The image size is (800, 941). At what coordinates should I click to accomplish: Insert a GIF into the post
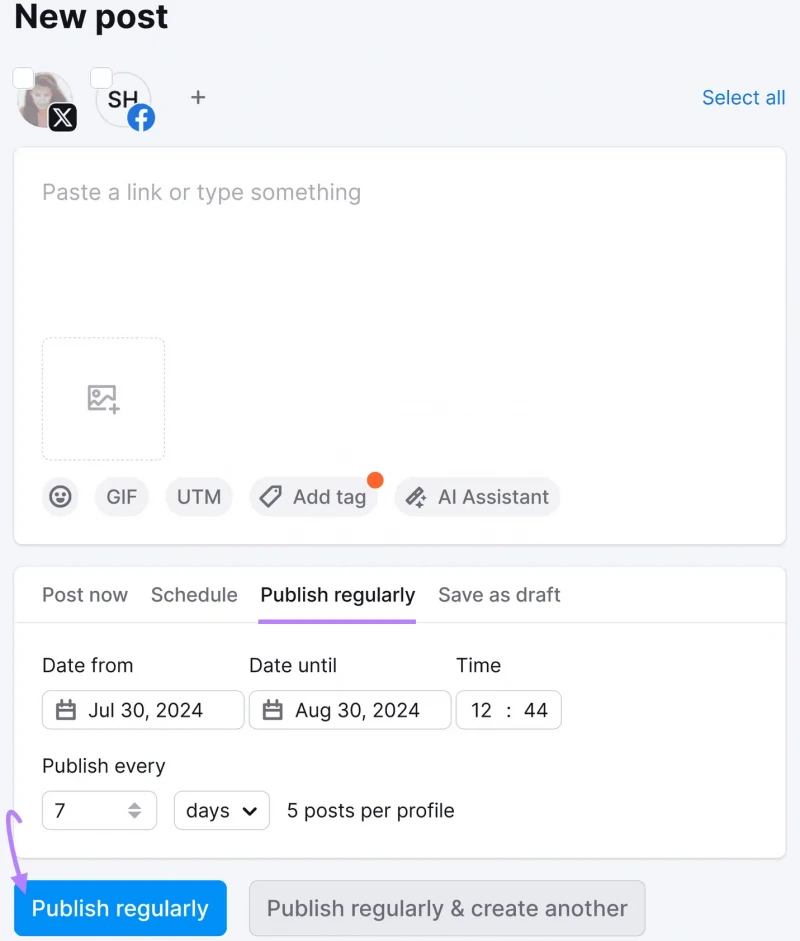122,497
